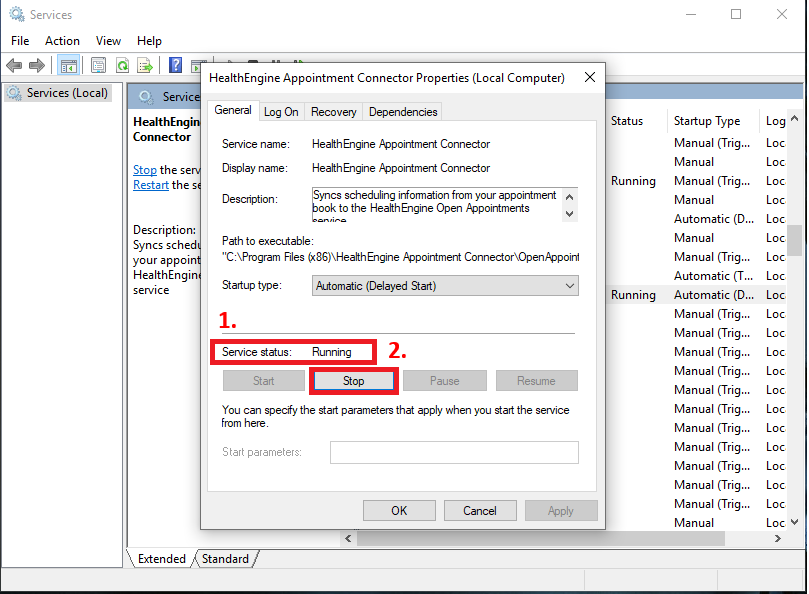809x594 pixels.
Task: Click the Properties toolbar icon
Action: pyautogui.click(x=98, y=66)
